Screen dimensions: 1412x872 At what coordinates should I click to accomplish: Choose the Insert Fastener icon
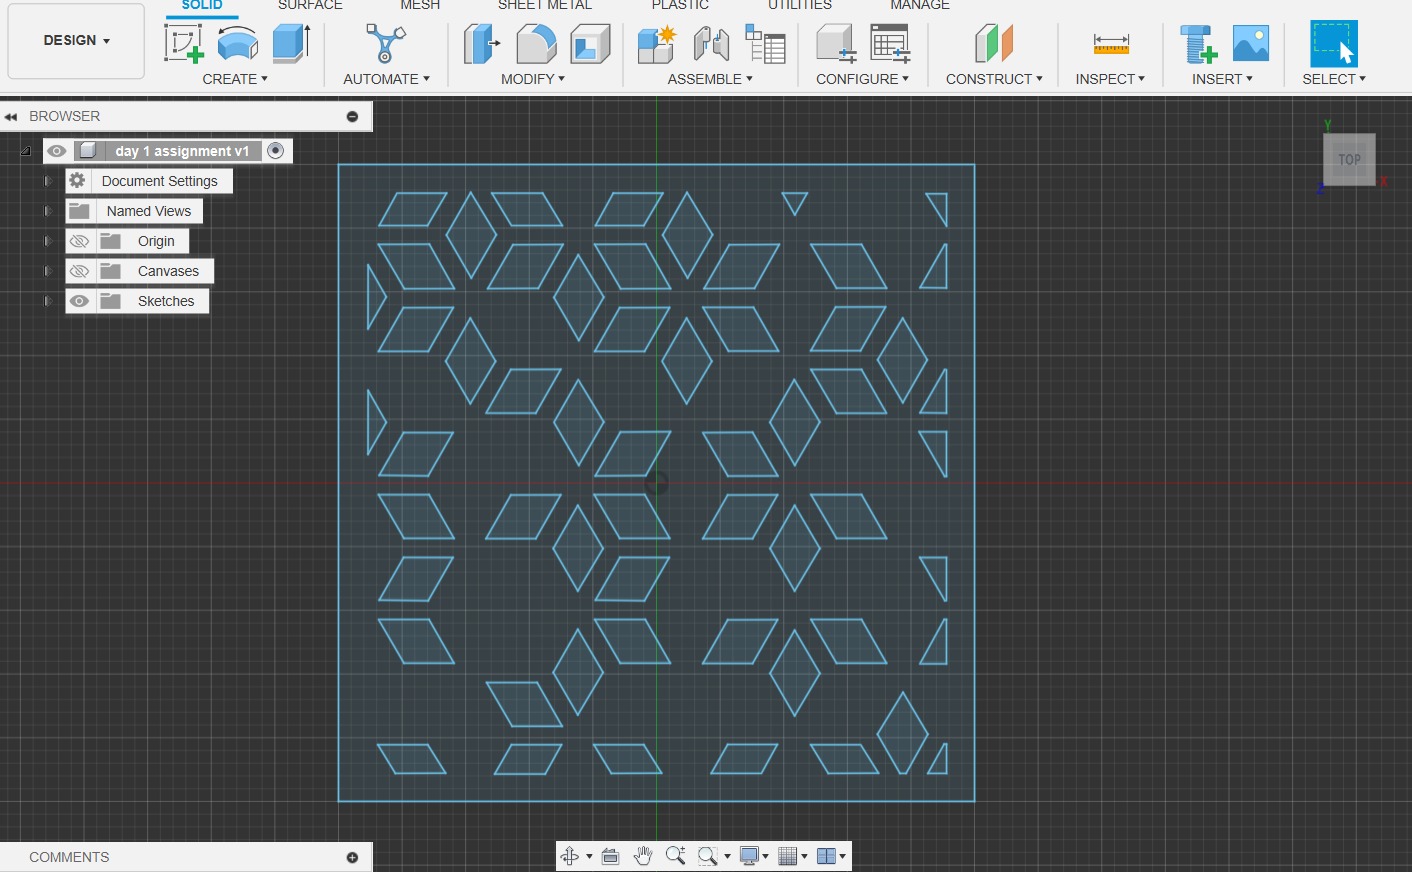pos(1198,44)
